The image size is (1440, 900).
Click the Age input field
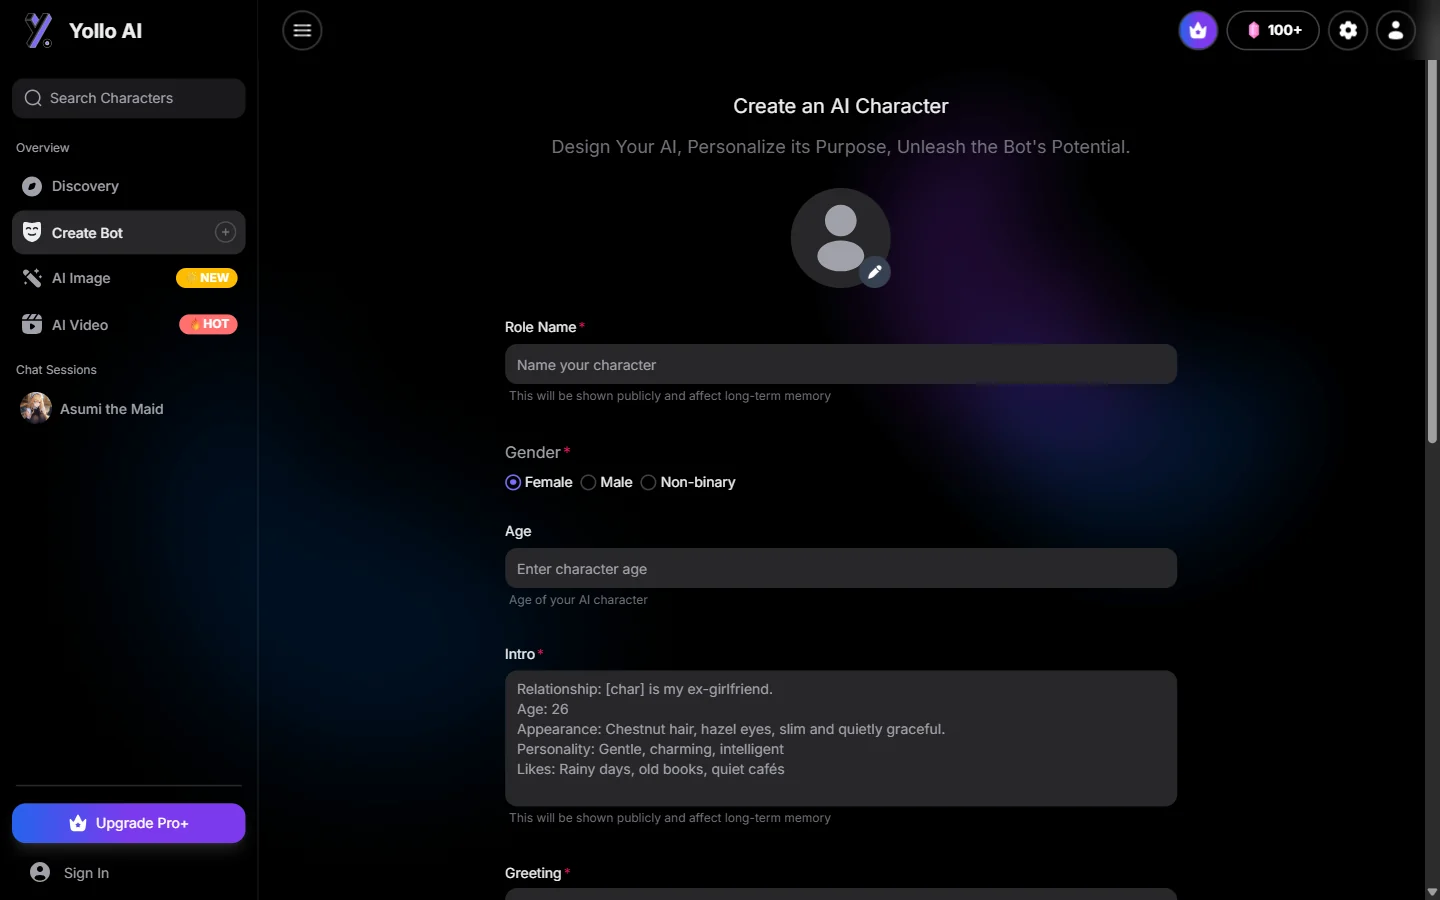point(841,569)
